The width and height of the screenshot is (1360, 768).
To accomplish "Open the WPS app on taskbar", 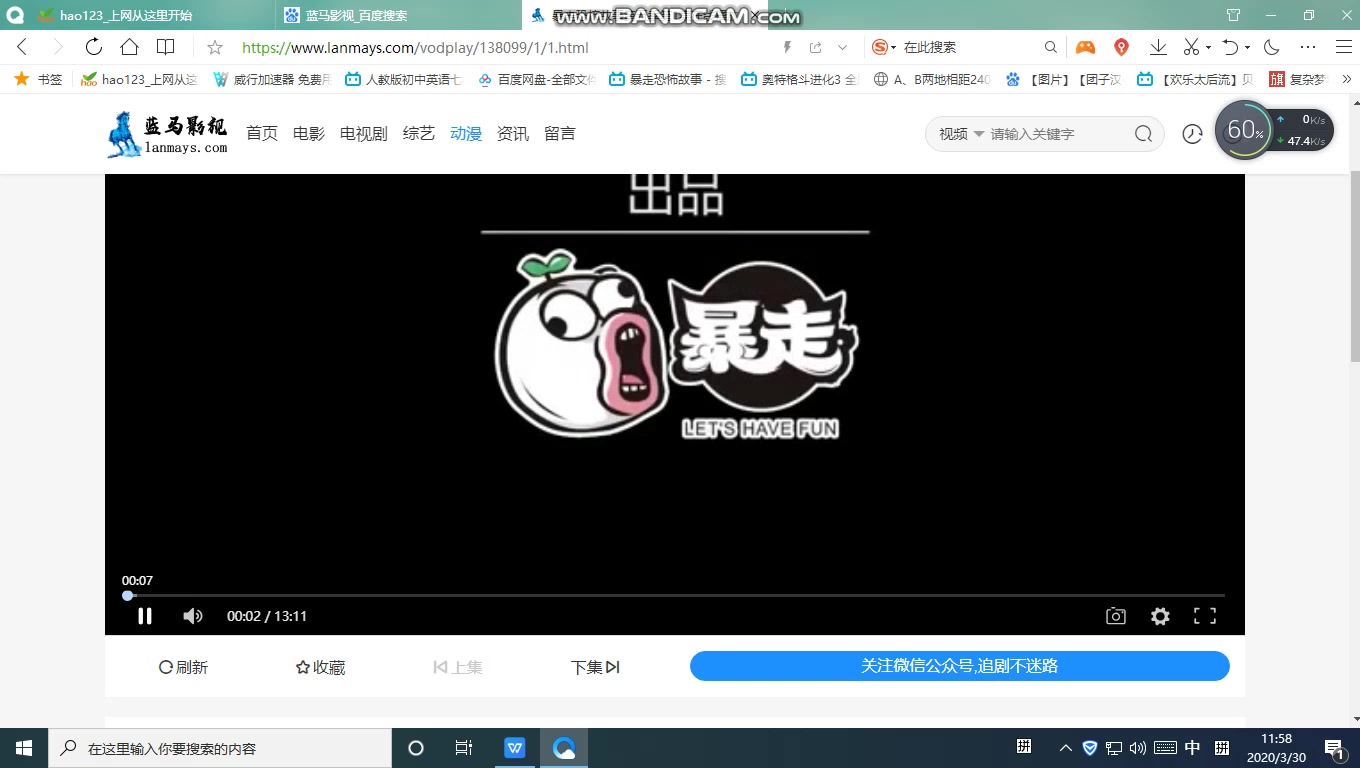I will pyautogui.click(x=515, y=748).
